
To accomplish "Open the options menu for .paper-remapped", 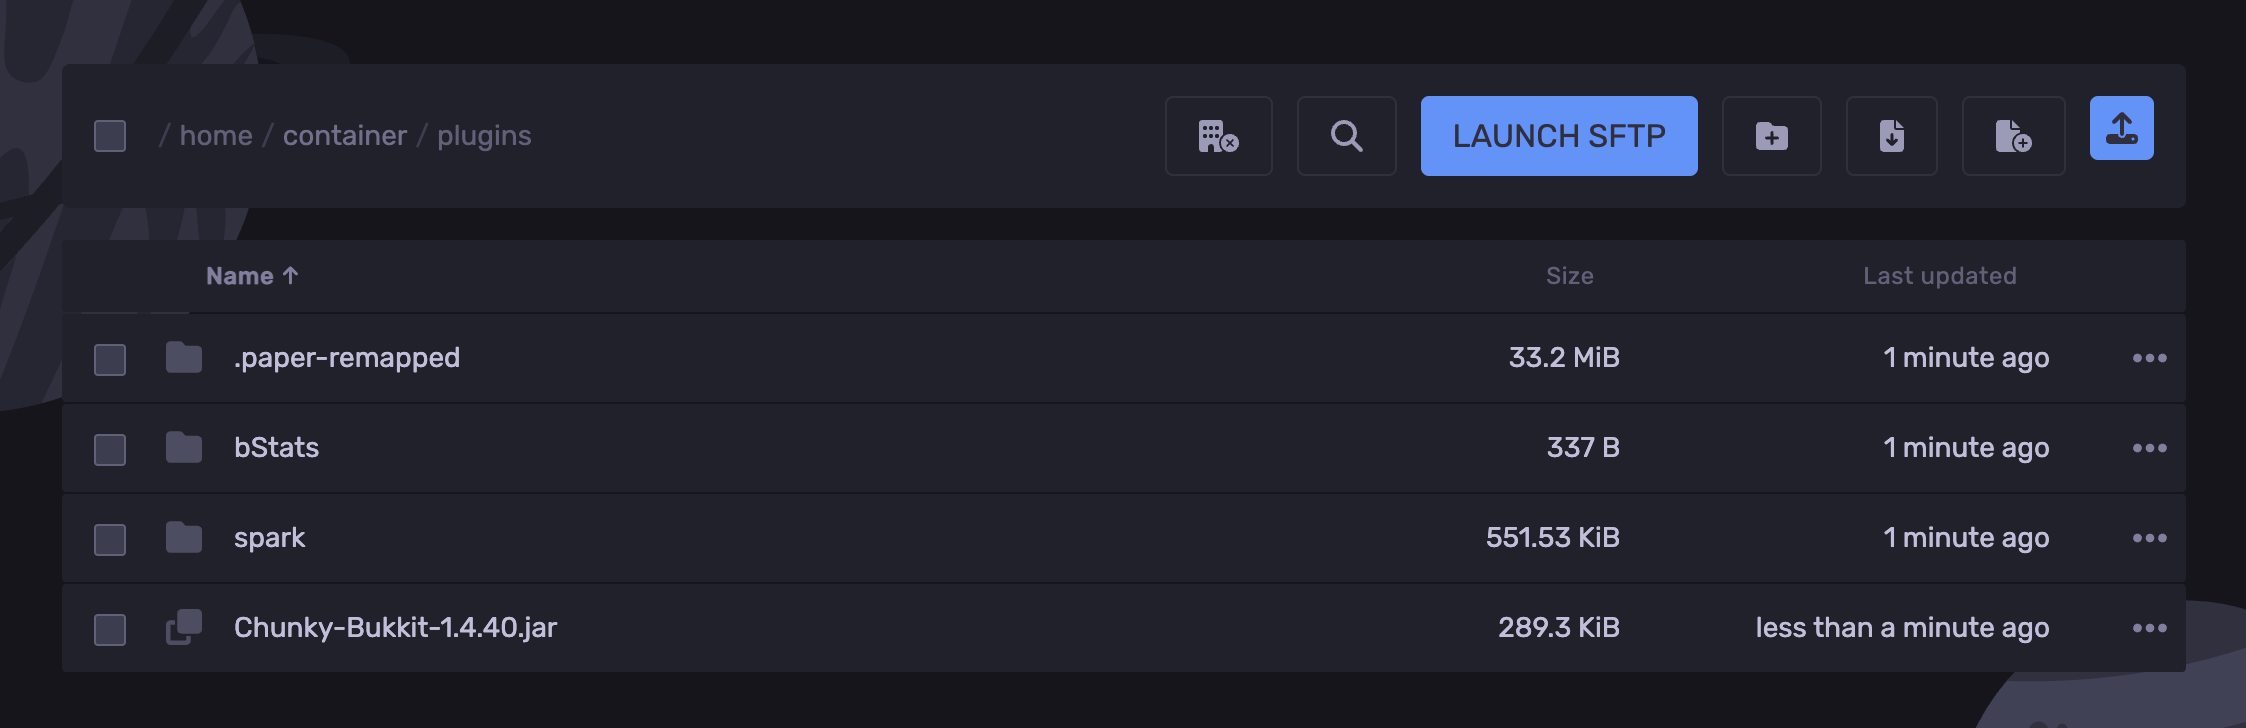I will (x=2149, y=358).
